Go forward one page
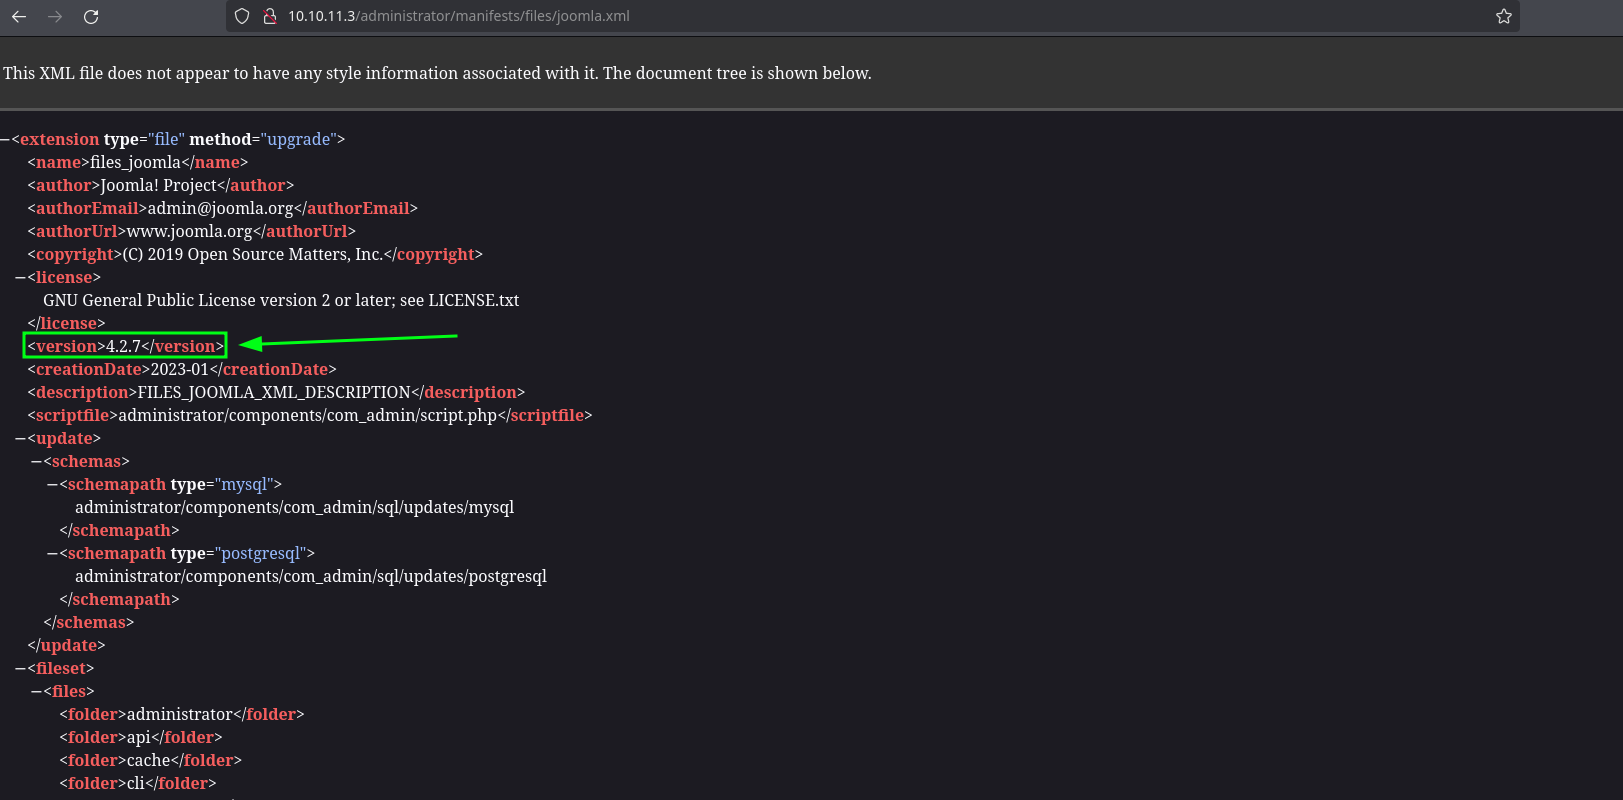Screen dimensions: 1623x800 (55, 16)
